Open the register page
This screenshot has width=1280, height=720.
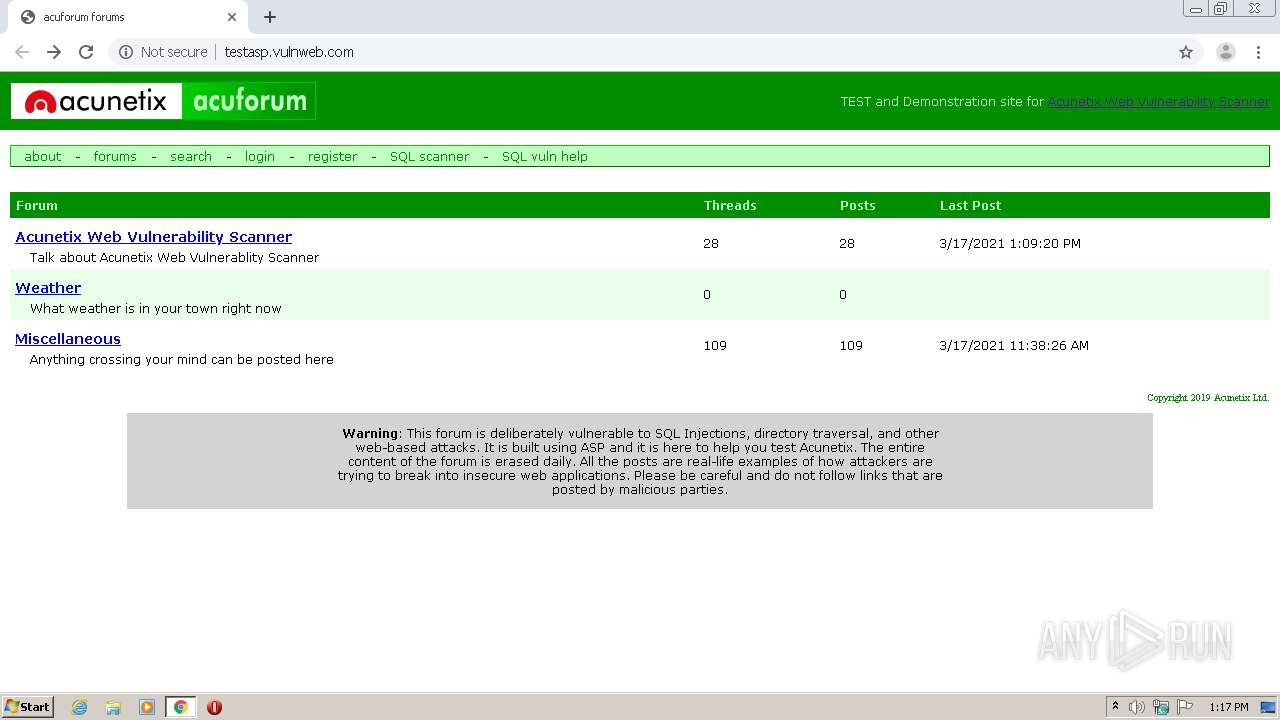[332, 156]
